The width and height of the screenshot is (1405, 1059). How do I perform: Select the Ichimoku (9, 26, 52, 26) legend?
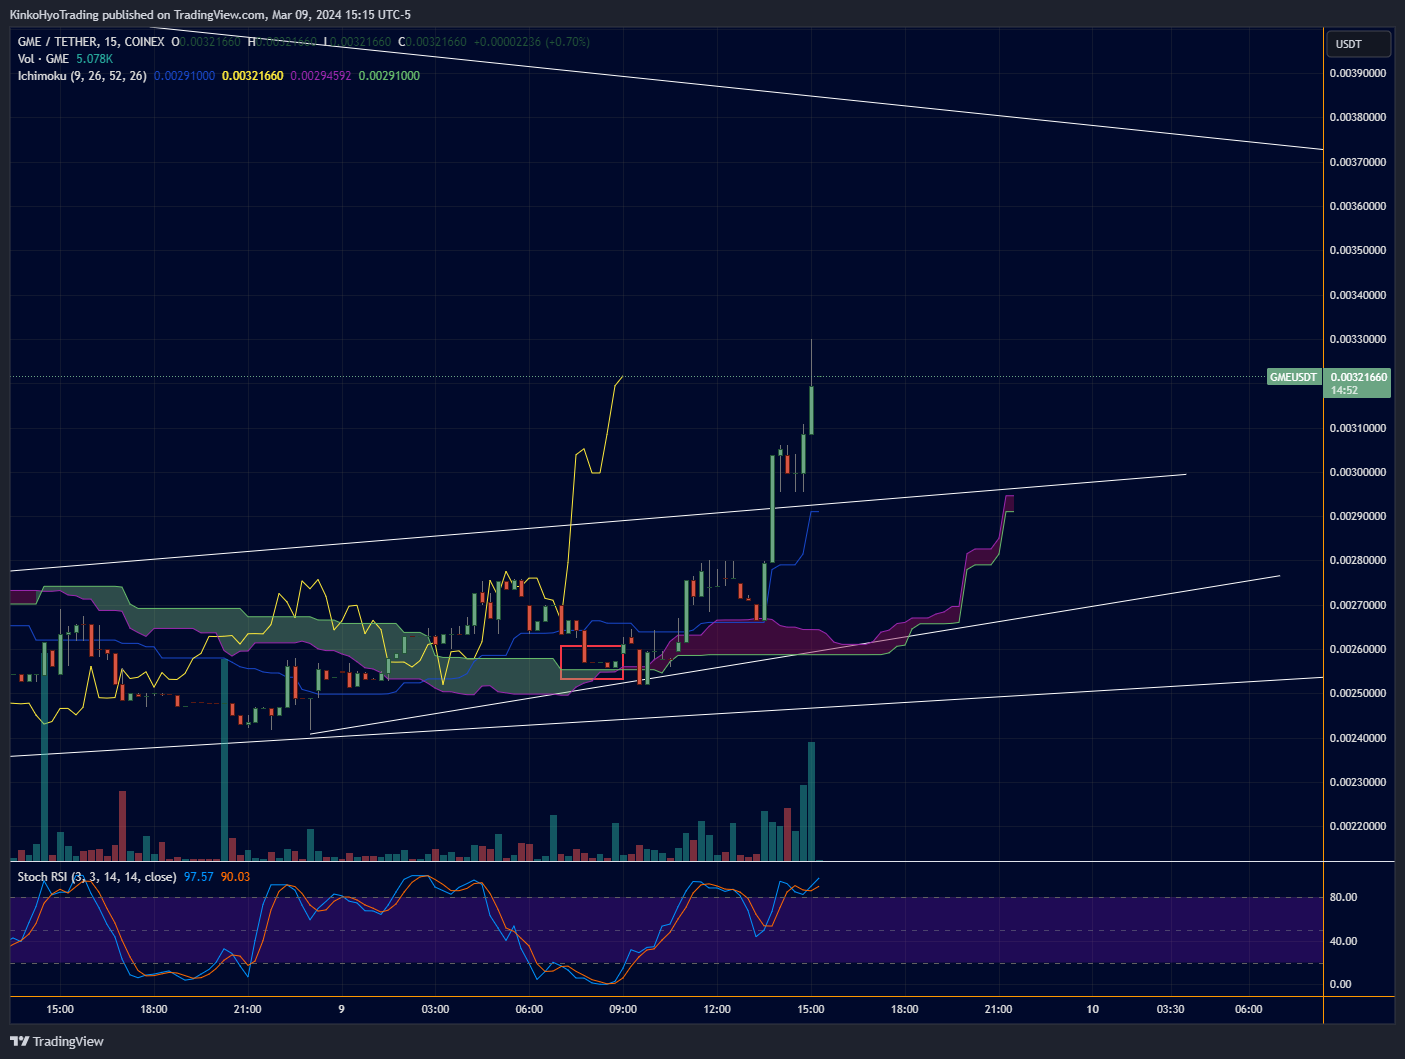click(x=82, y=76)
